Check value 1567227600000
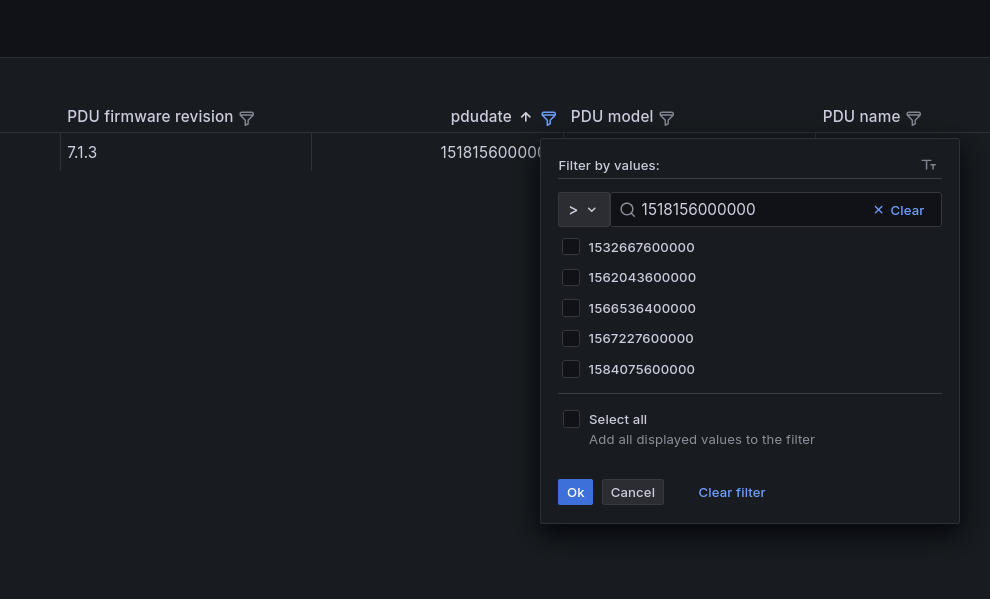The image size is (990, 599). tap(571, 338)
